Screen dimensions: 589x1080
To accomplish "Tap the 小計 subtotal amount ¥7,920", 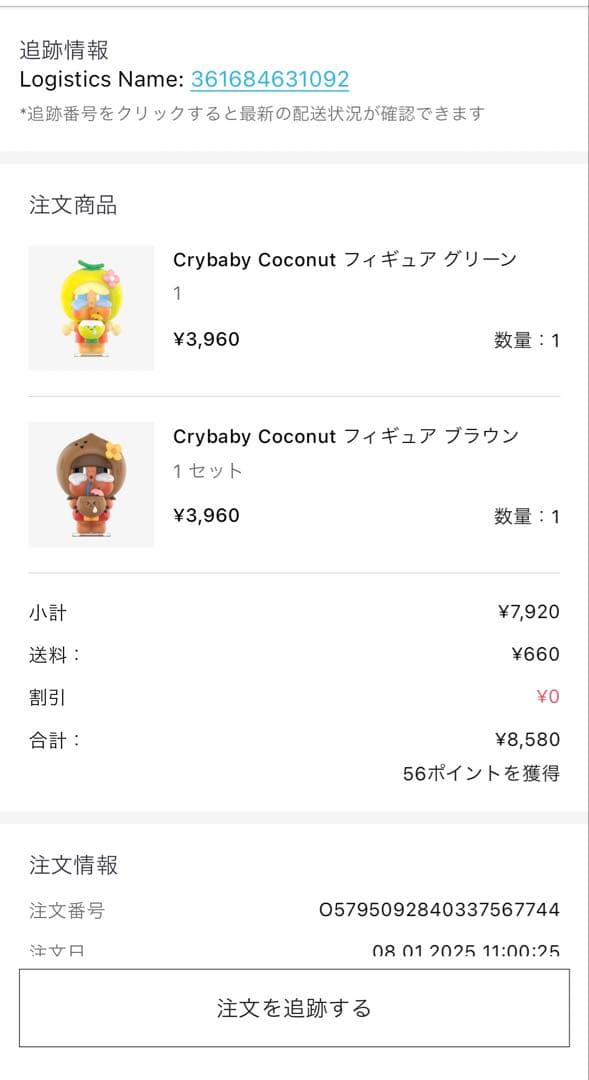I will pos(532,611).
